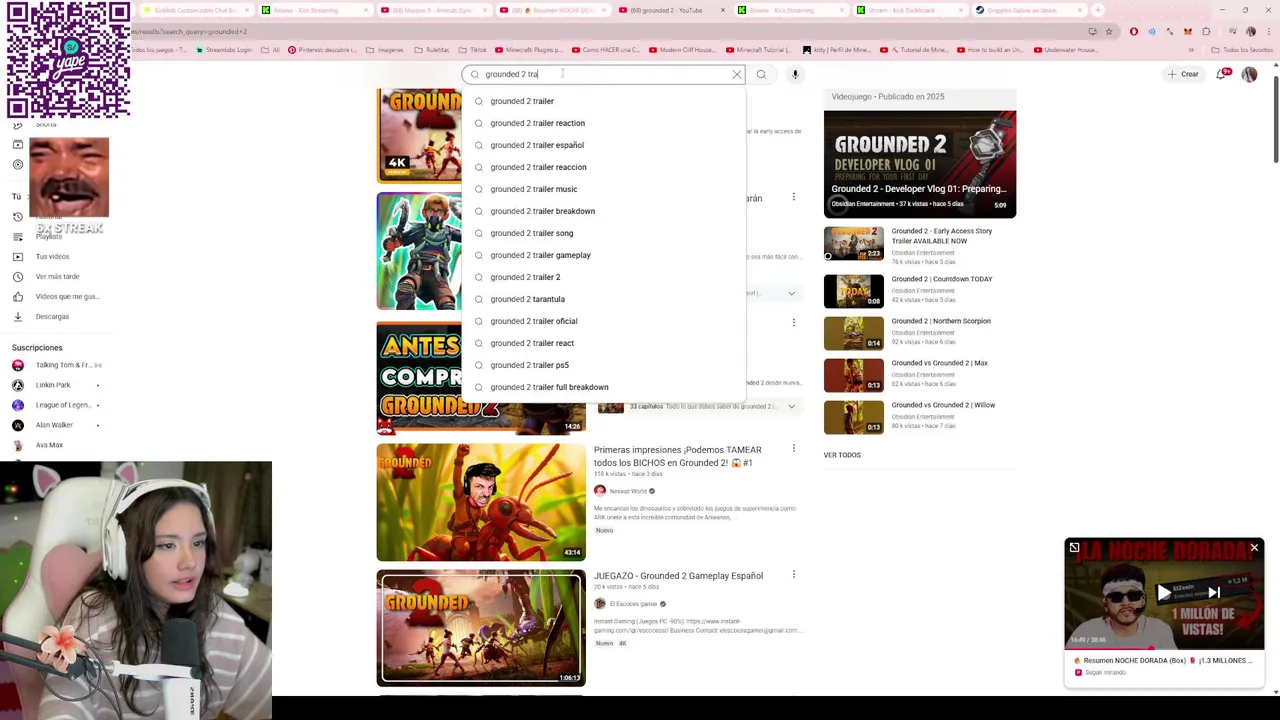Click the magnifier search button
This screenshot has width=1280, height=720.
761,74
